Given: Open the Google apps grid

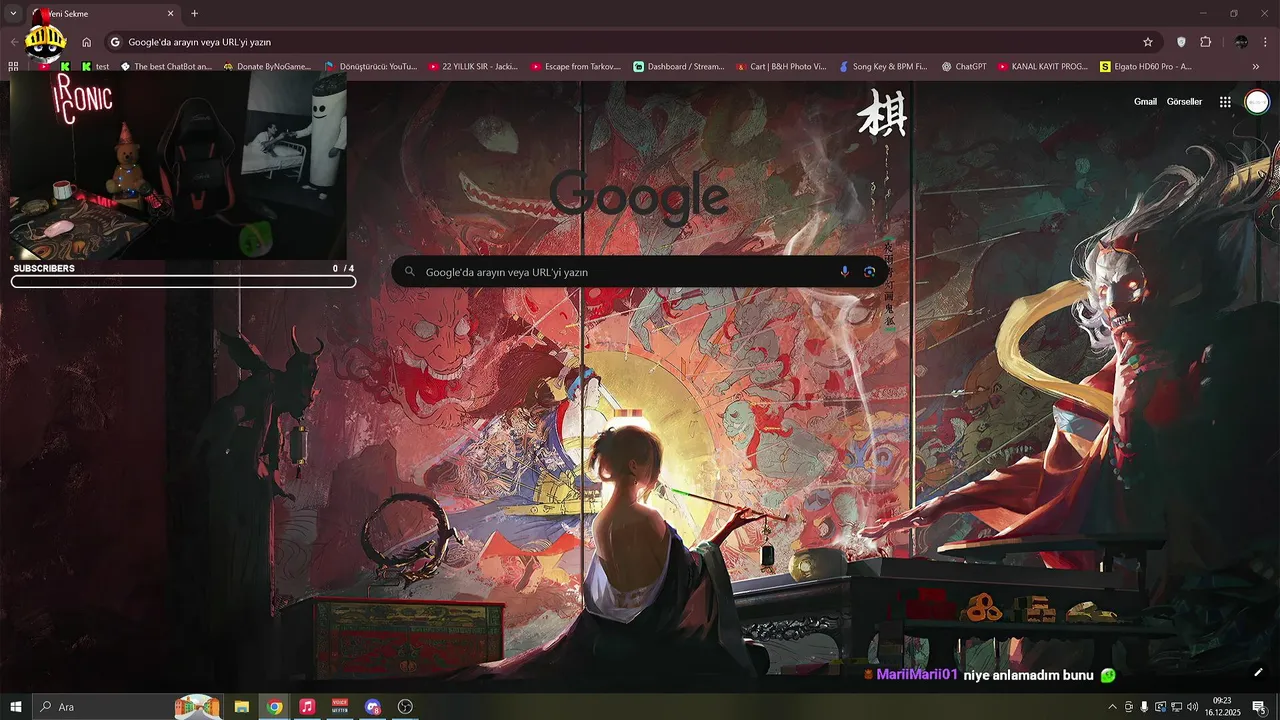Looking at the screenshot, I should pos(1225,102).
